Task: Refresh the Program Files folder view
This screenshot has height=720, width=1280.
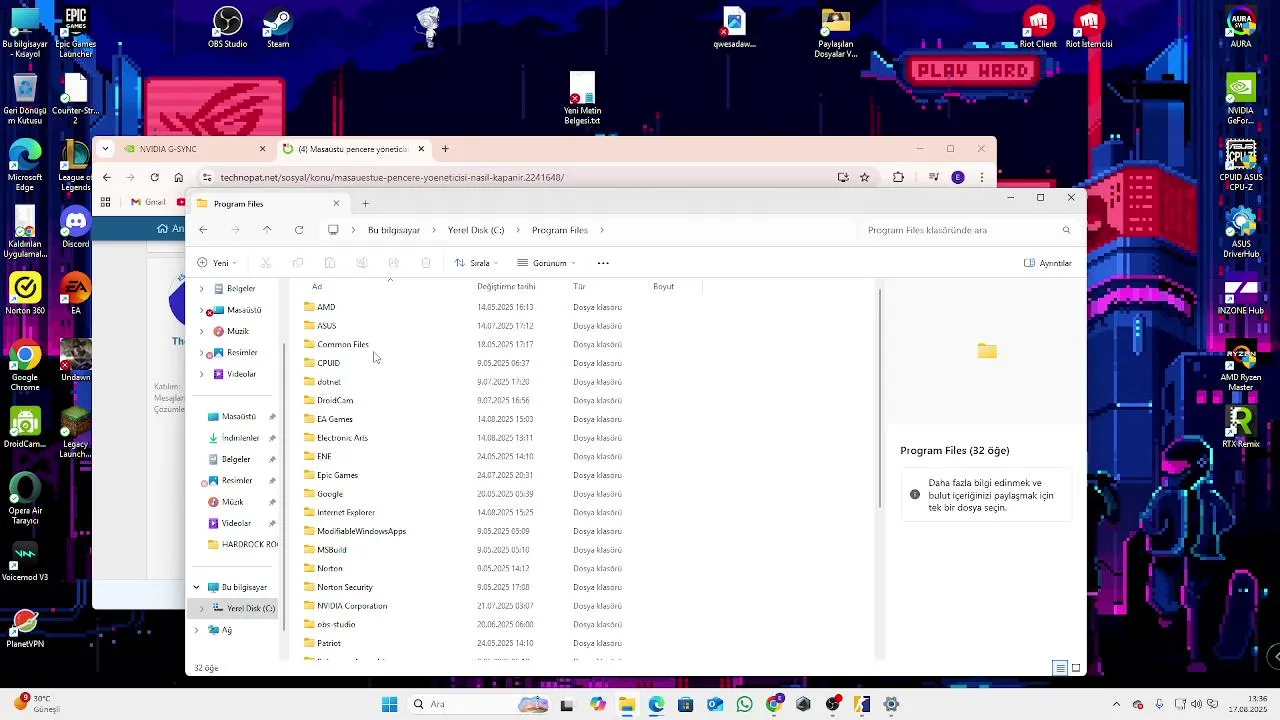Action: point(299,230)
